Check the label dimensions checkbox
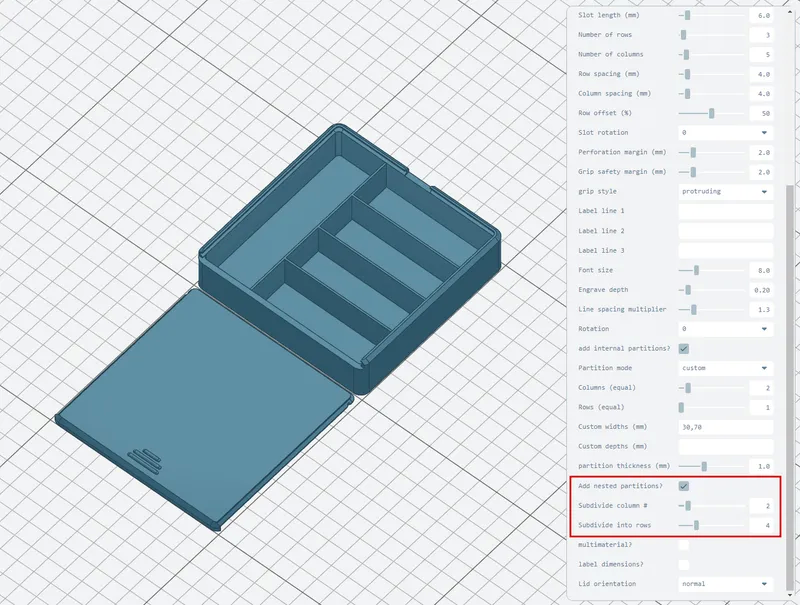This screenshot has width=800, height=605. pyautogui.click(x=684, y=564)
